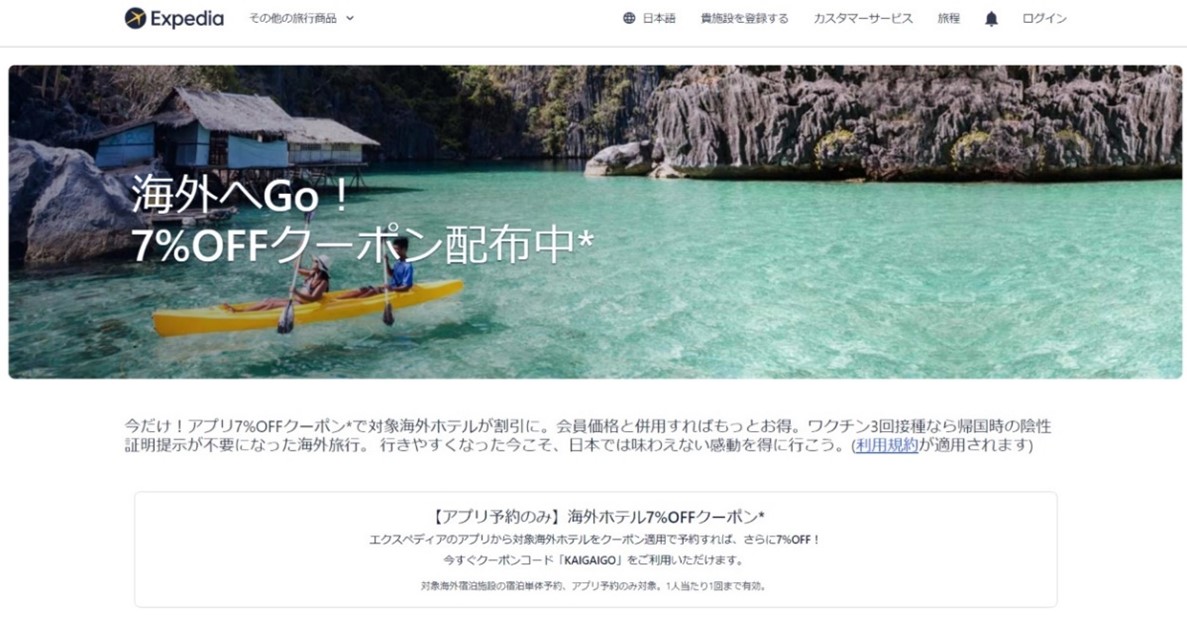Open 貴施設を登録する link
1187x628 pixels.
point(744,18)
